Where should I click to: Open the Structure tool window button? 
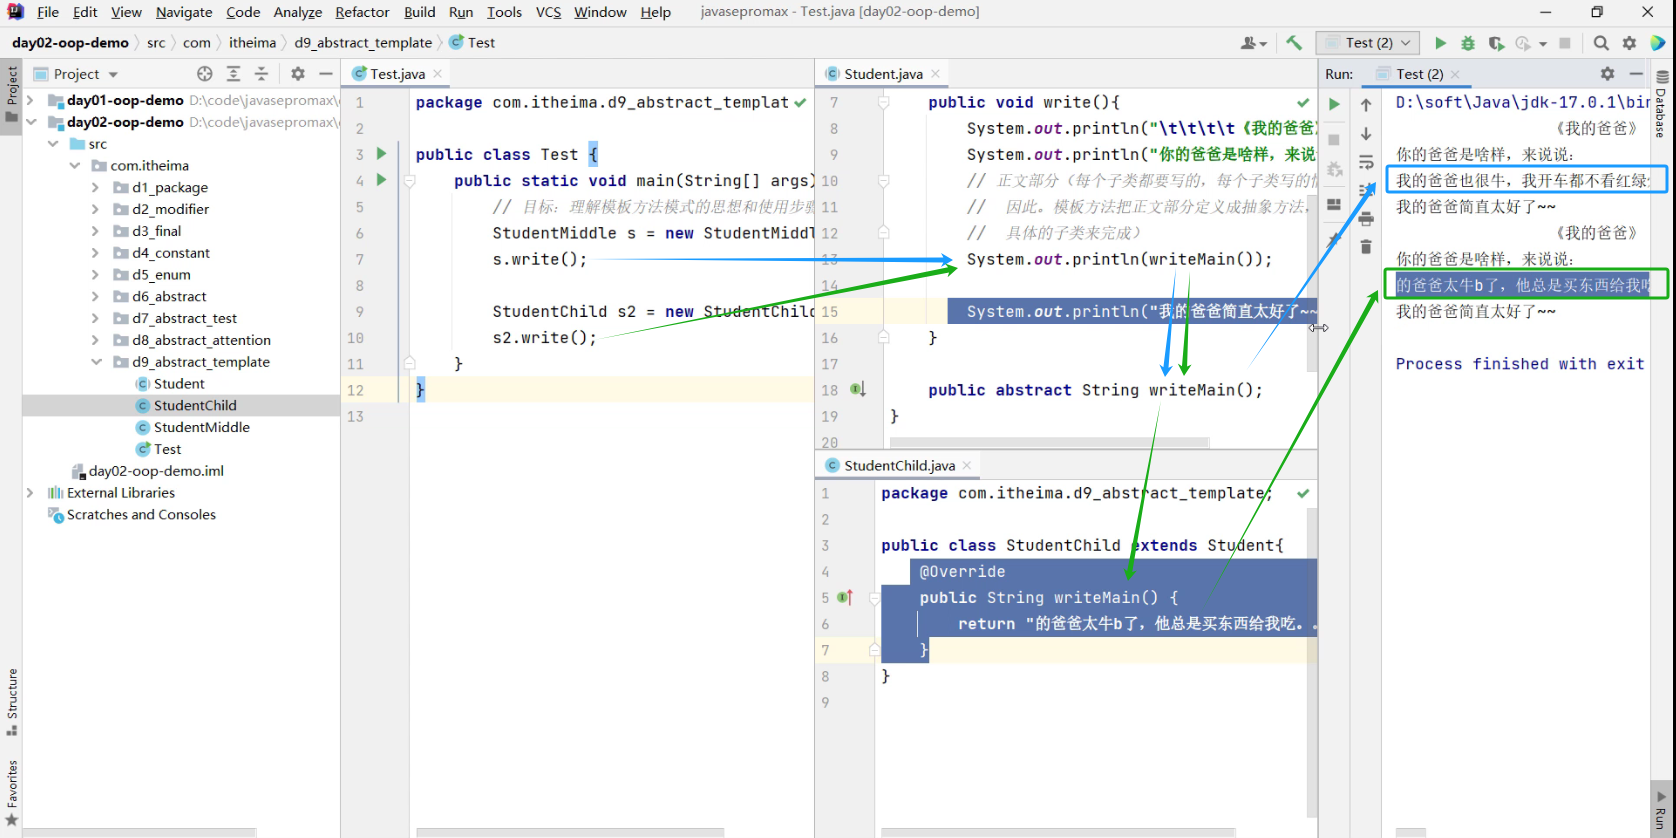(11, 702)
